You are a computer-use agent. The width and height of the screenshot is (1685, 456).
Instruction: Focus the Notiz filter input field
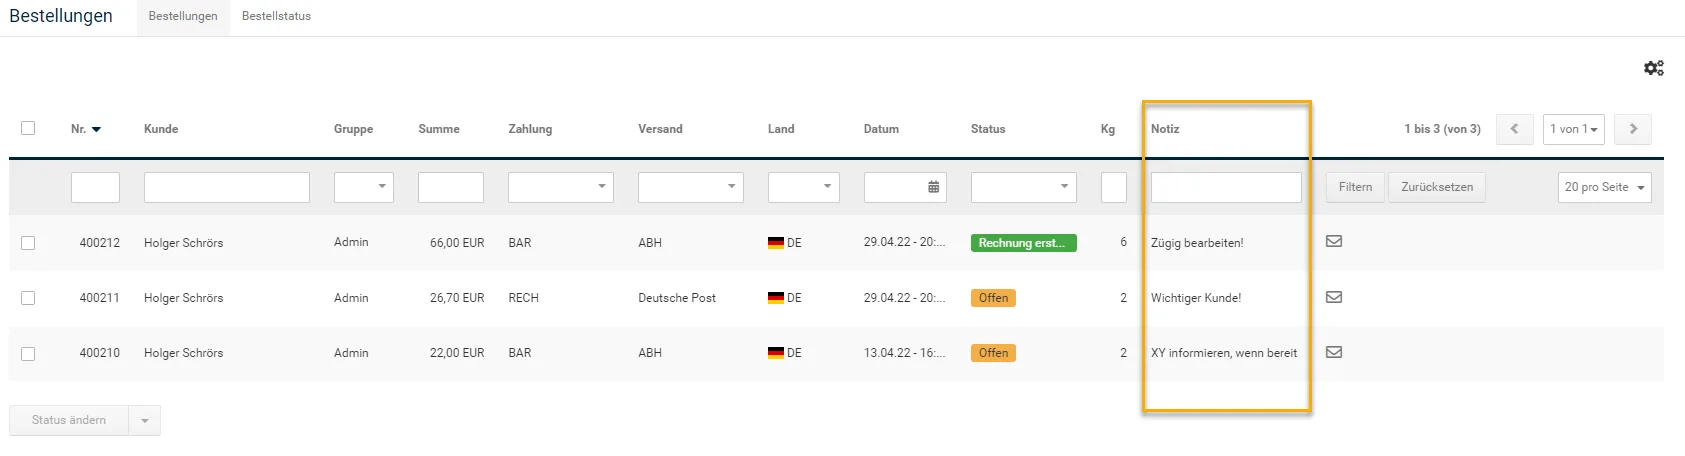click(x=1226, y=187)
